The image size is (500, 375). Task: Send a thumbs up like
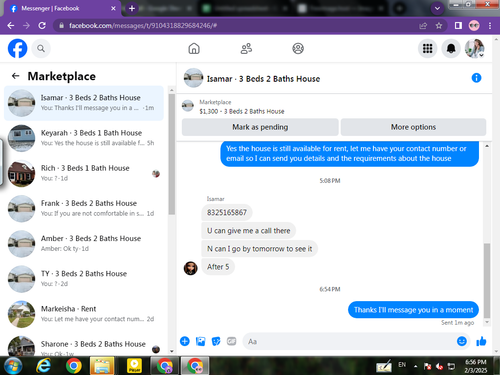click(x=481, y=341)
